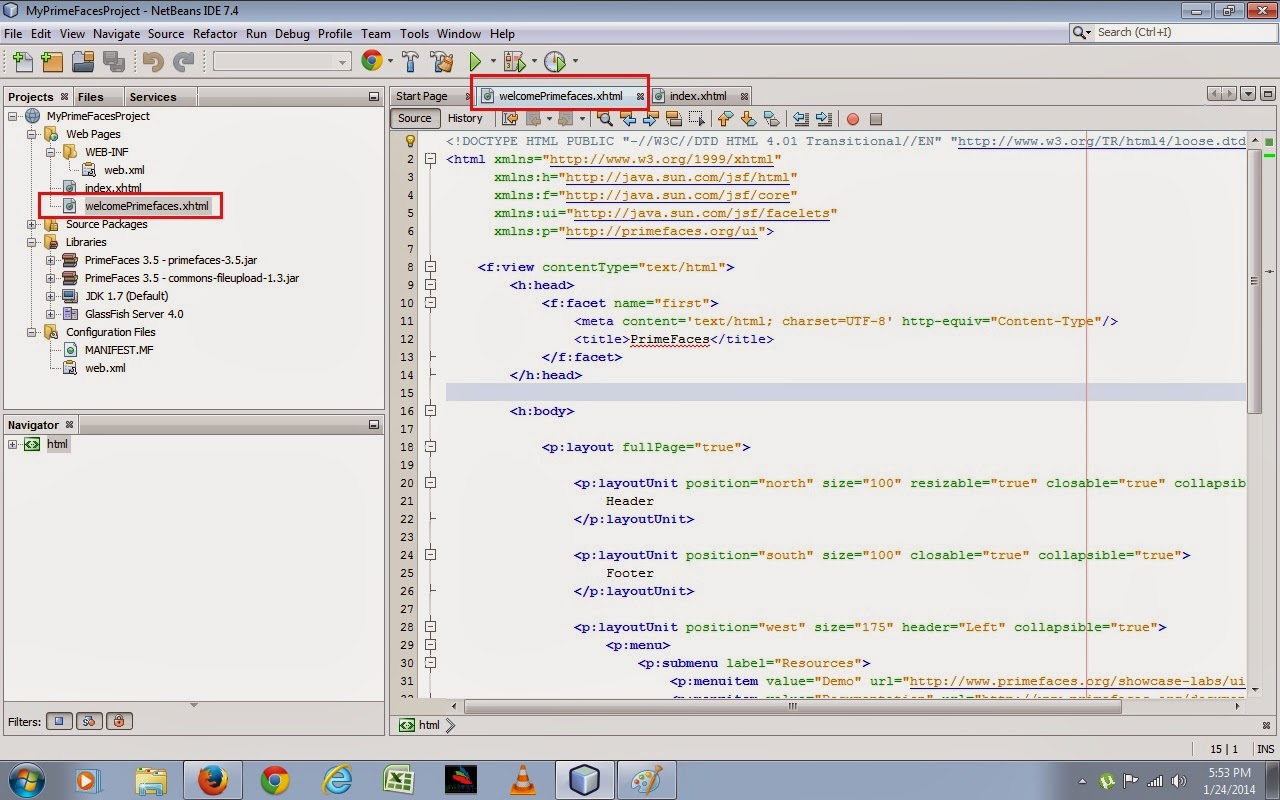The height and width of the screenshot is (800, 1280).
Task: Click the Save All toolbar icon
Action: pos(113,62)
